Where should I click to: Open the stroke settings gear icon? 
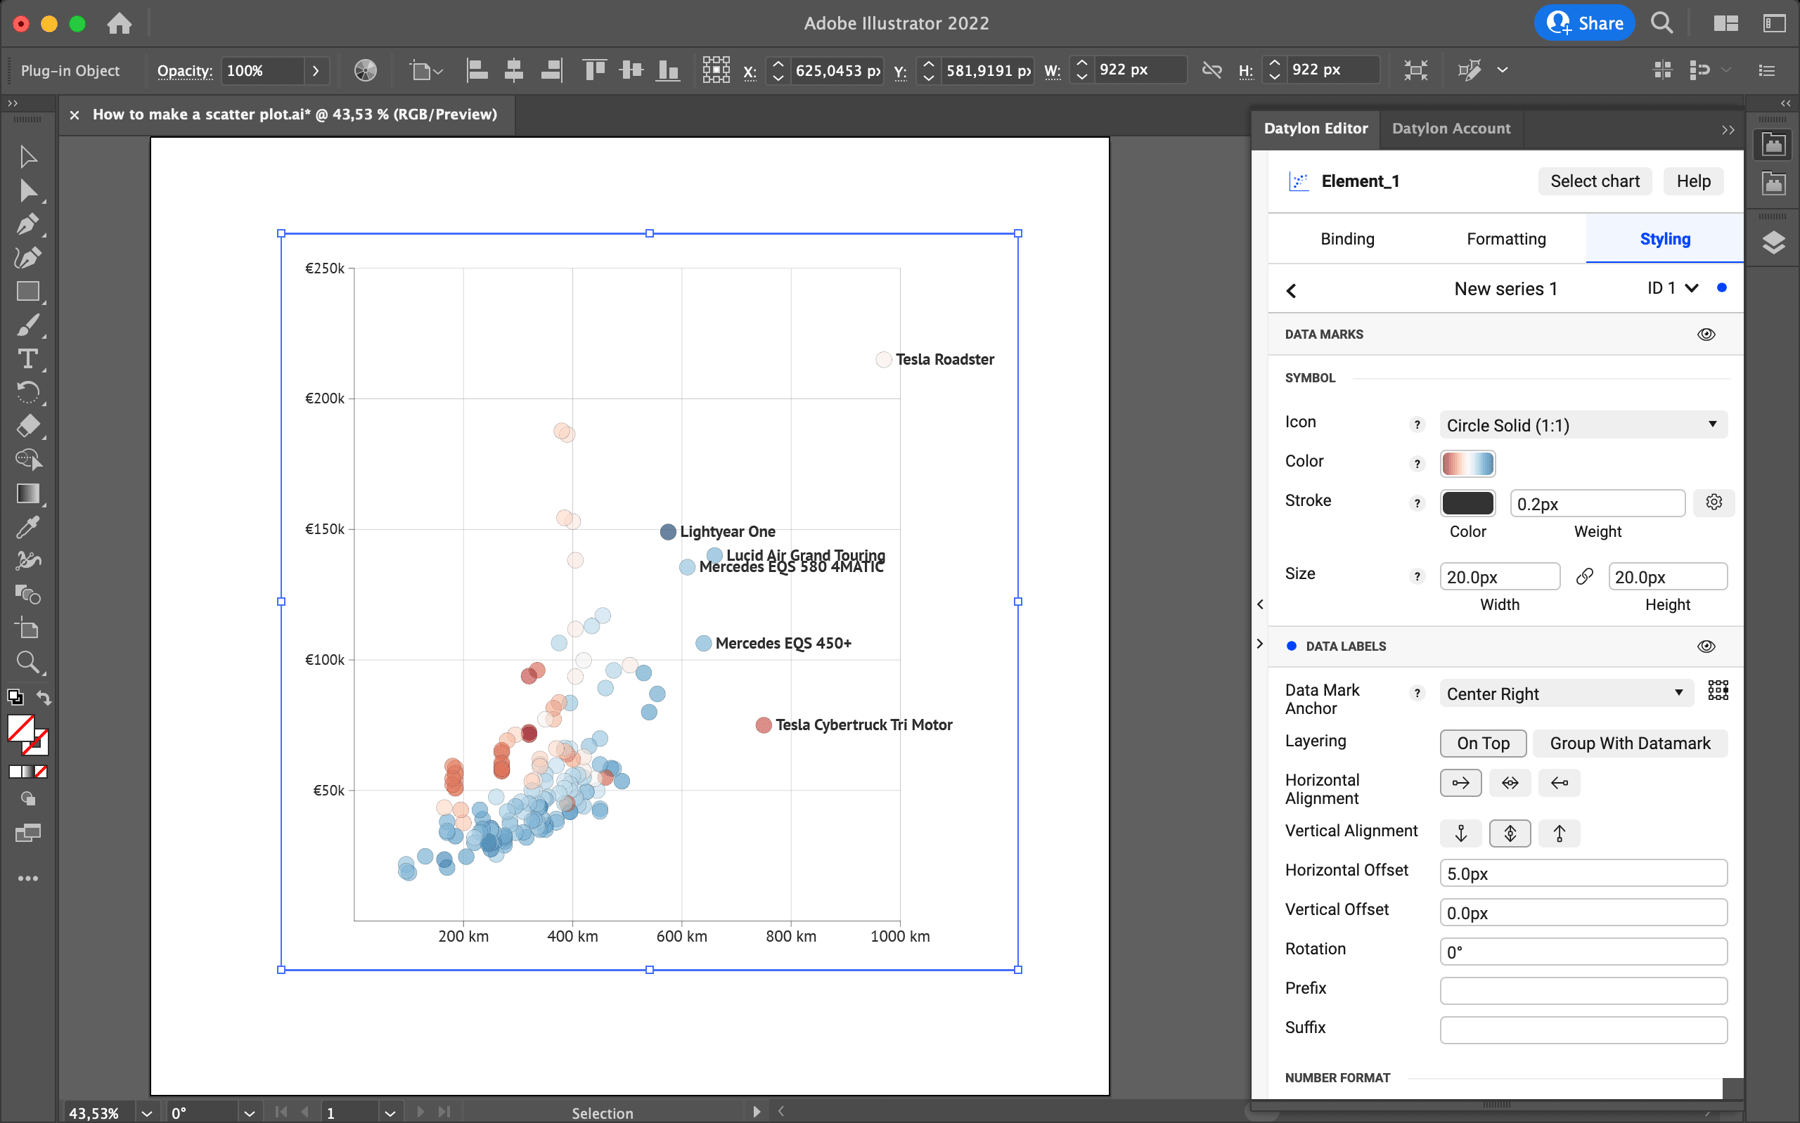click(1713, 502)
